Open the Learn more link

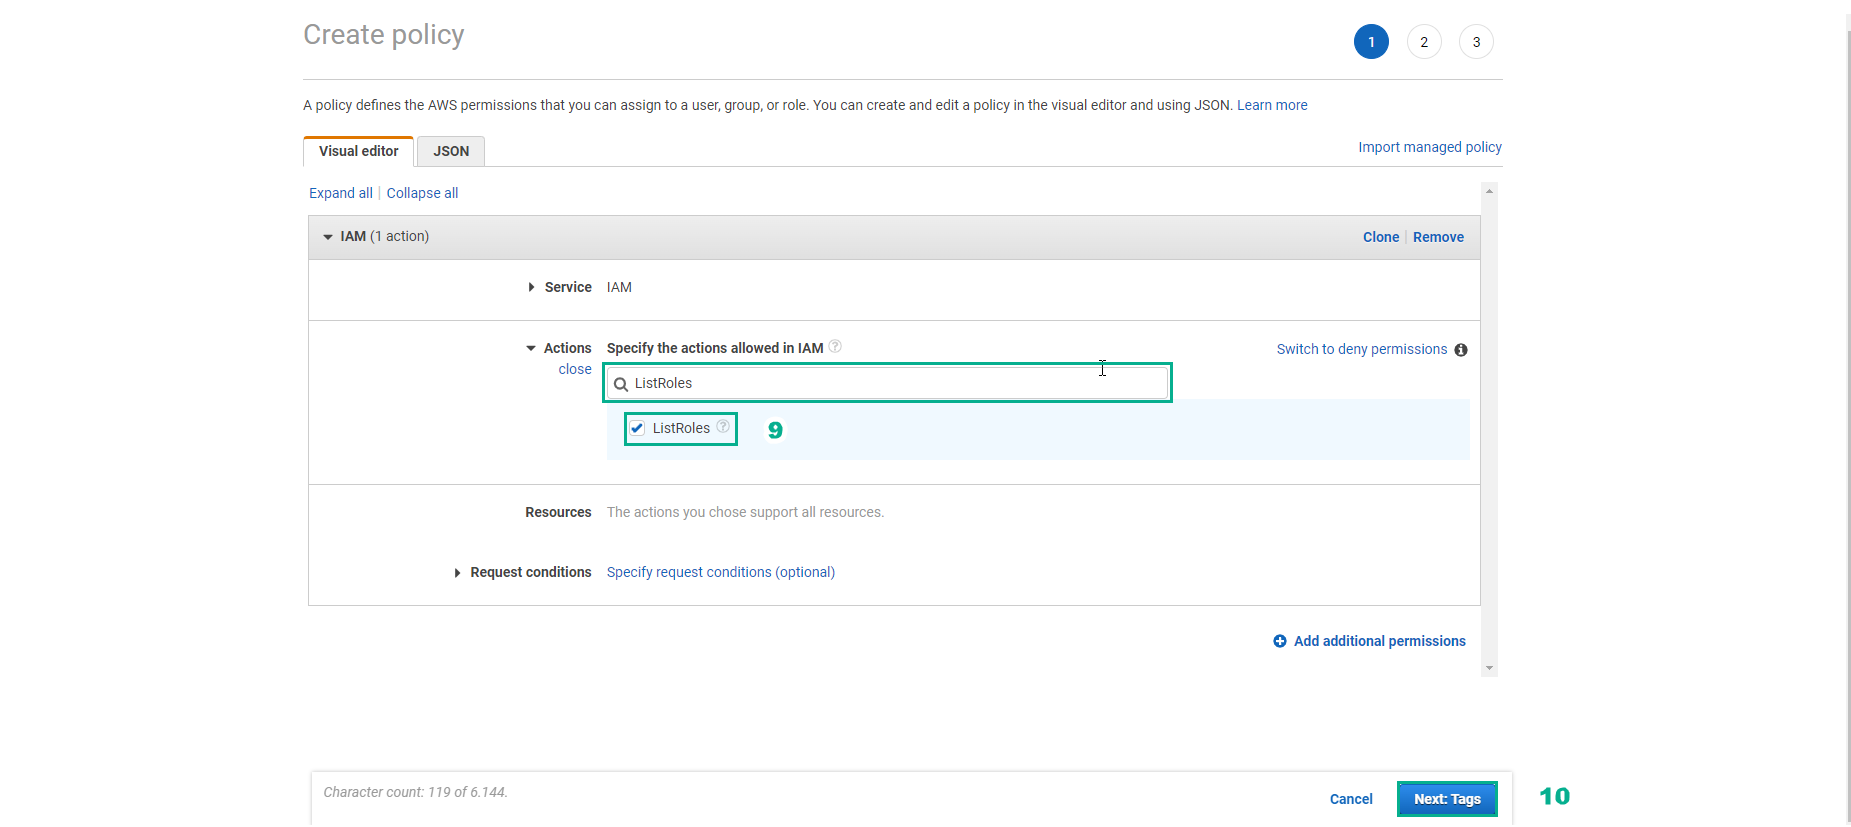[x=1272, y=105]
